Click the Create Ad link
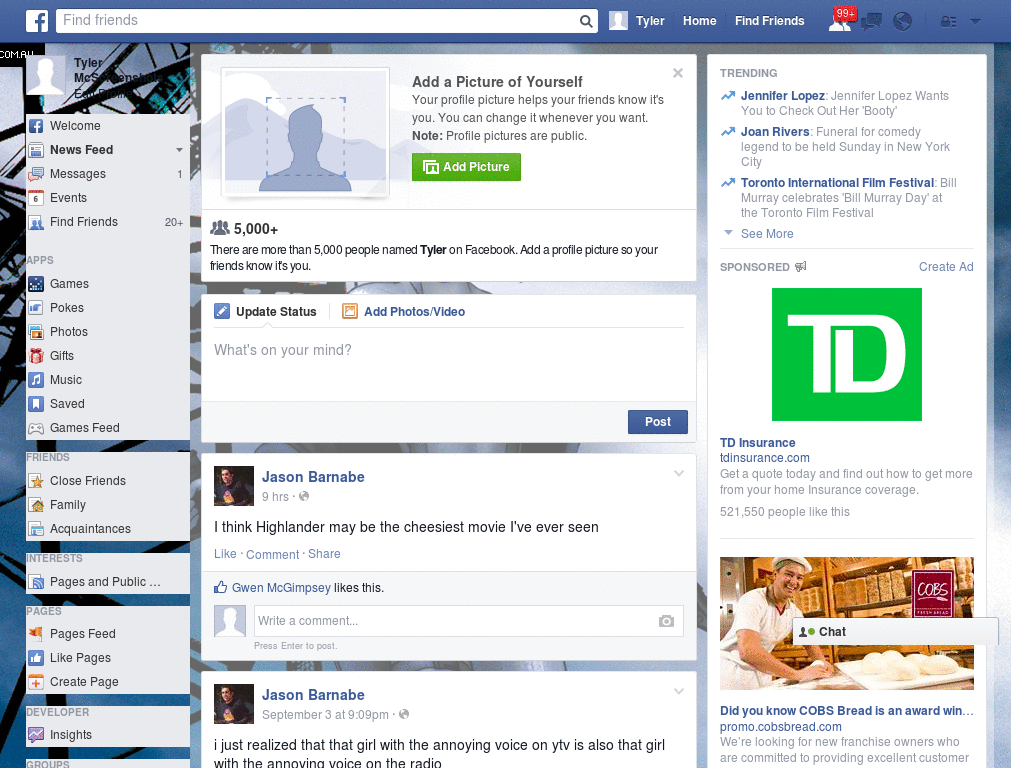 click(x=946, y=266)
